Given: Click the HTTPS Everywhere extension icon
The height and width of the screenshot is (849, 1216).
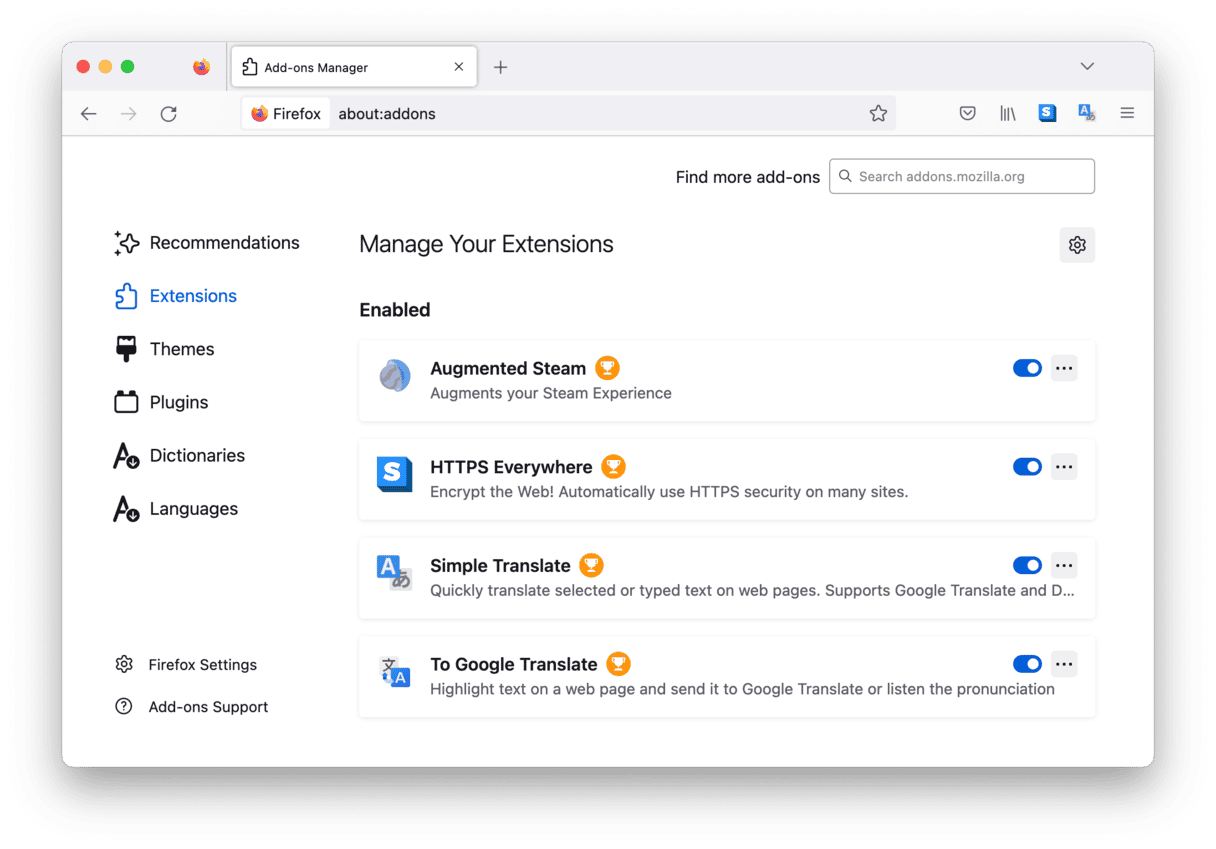Looking at the screenshot, I should (395, 474).
